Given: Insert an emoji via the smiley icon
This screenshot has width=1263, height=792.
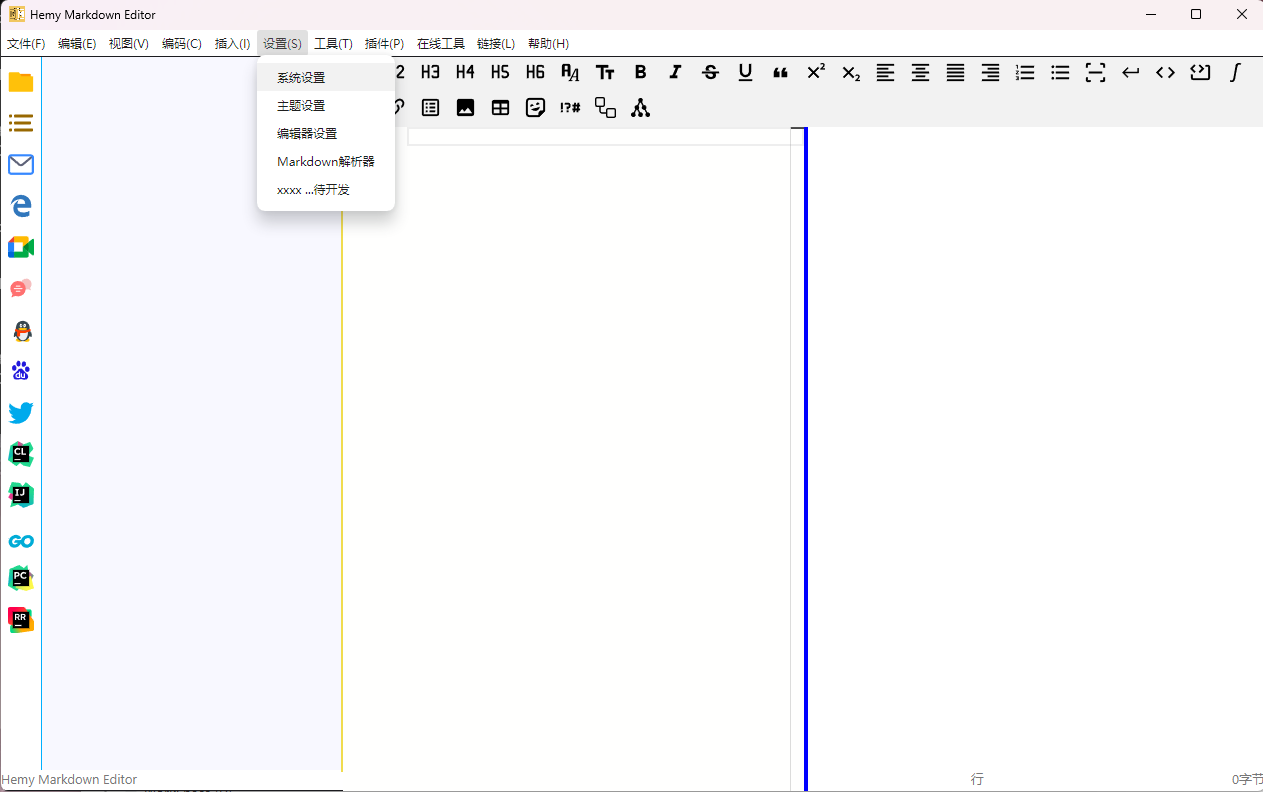Looking at the screenshot, I should click(535, 108).
